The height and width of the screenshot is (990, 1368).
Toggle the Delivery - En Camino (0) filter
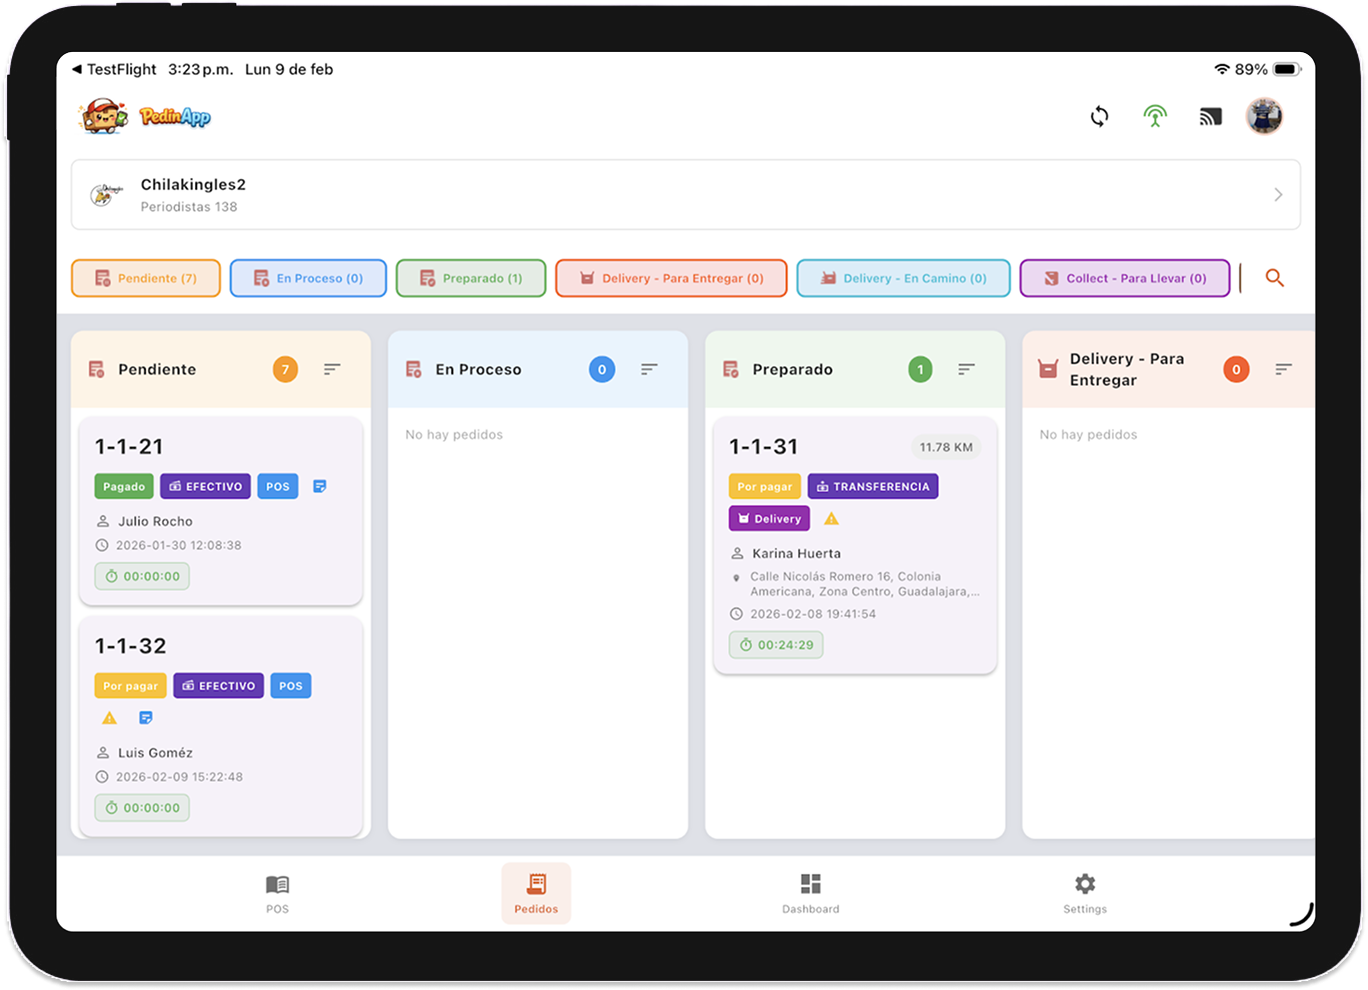point(903,278)
